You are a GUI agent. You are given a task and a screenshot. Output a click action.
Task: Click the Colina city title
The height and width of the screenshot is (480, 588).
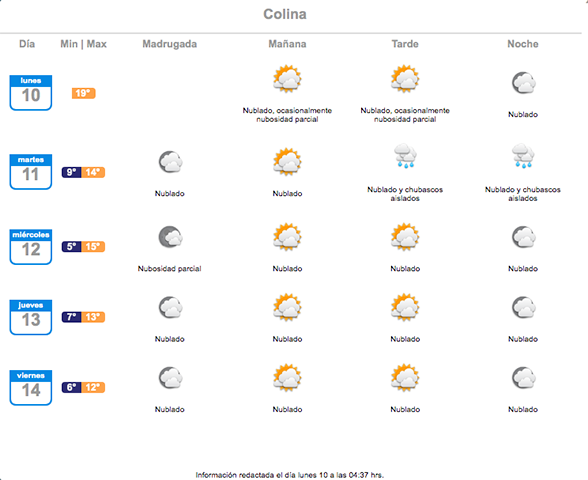click(285, 14)
